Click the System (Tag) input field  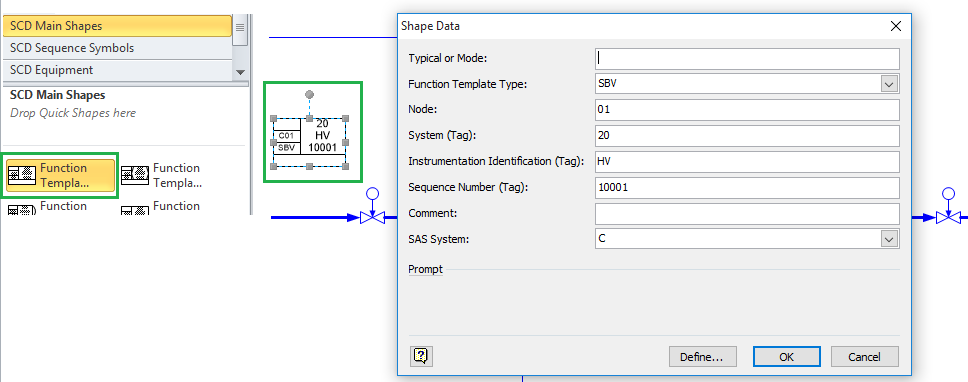pyautogui.click(x=747, y=136)
